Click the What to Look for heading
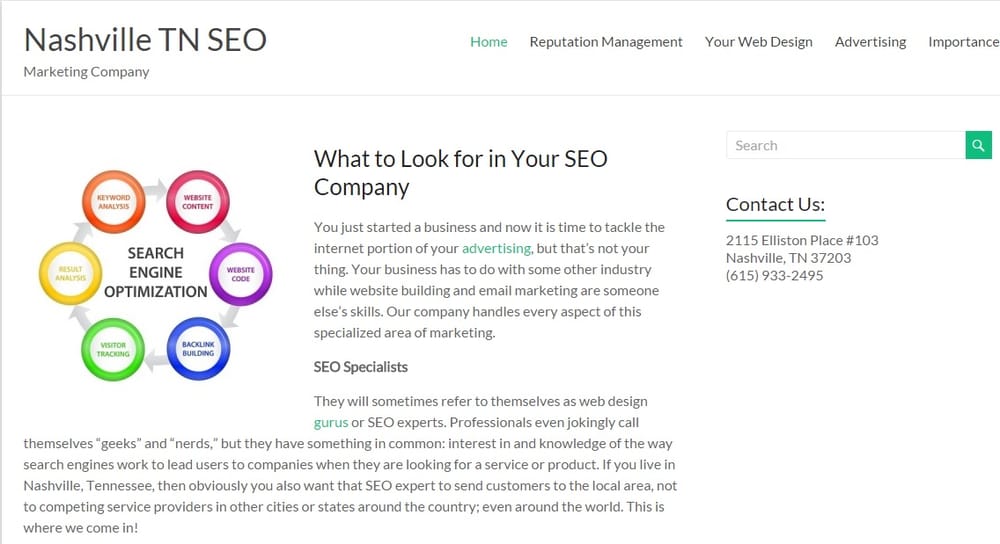1000x544 pixels. point(460,172)
